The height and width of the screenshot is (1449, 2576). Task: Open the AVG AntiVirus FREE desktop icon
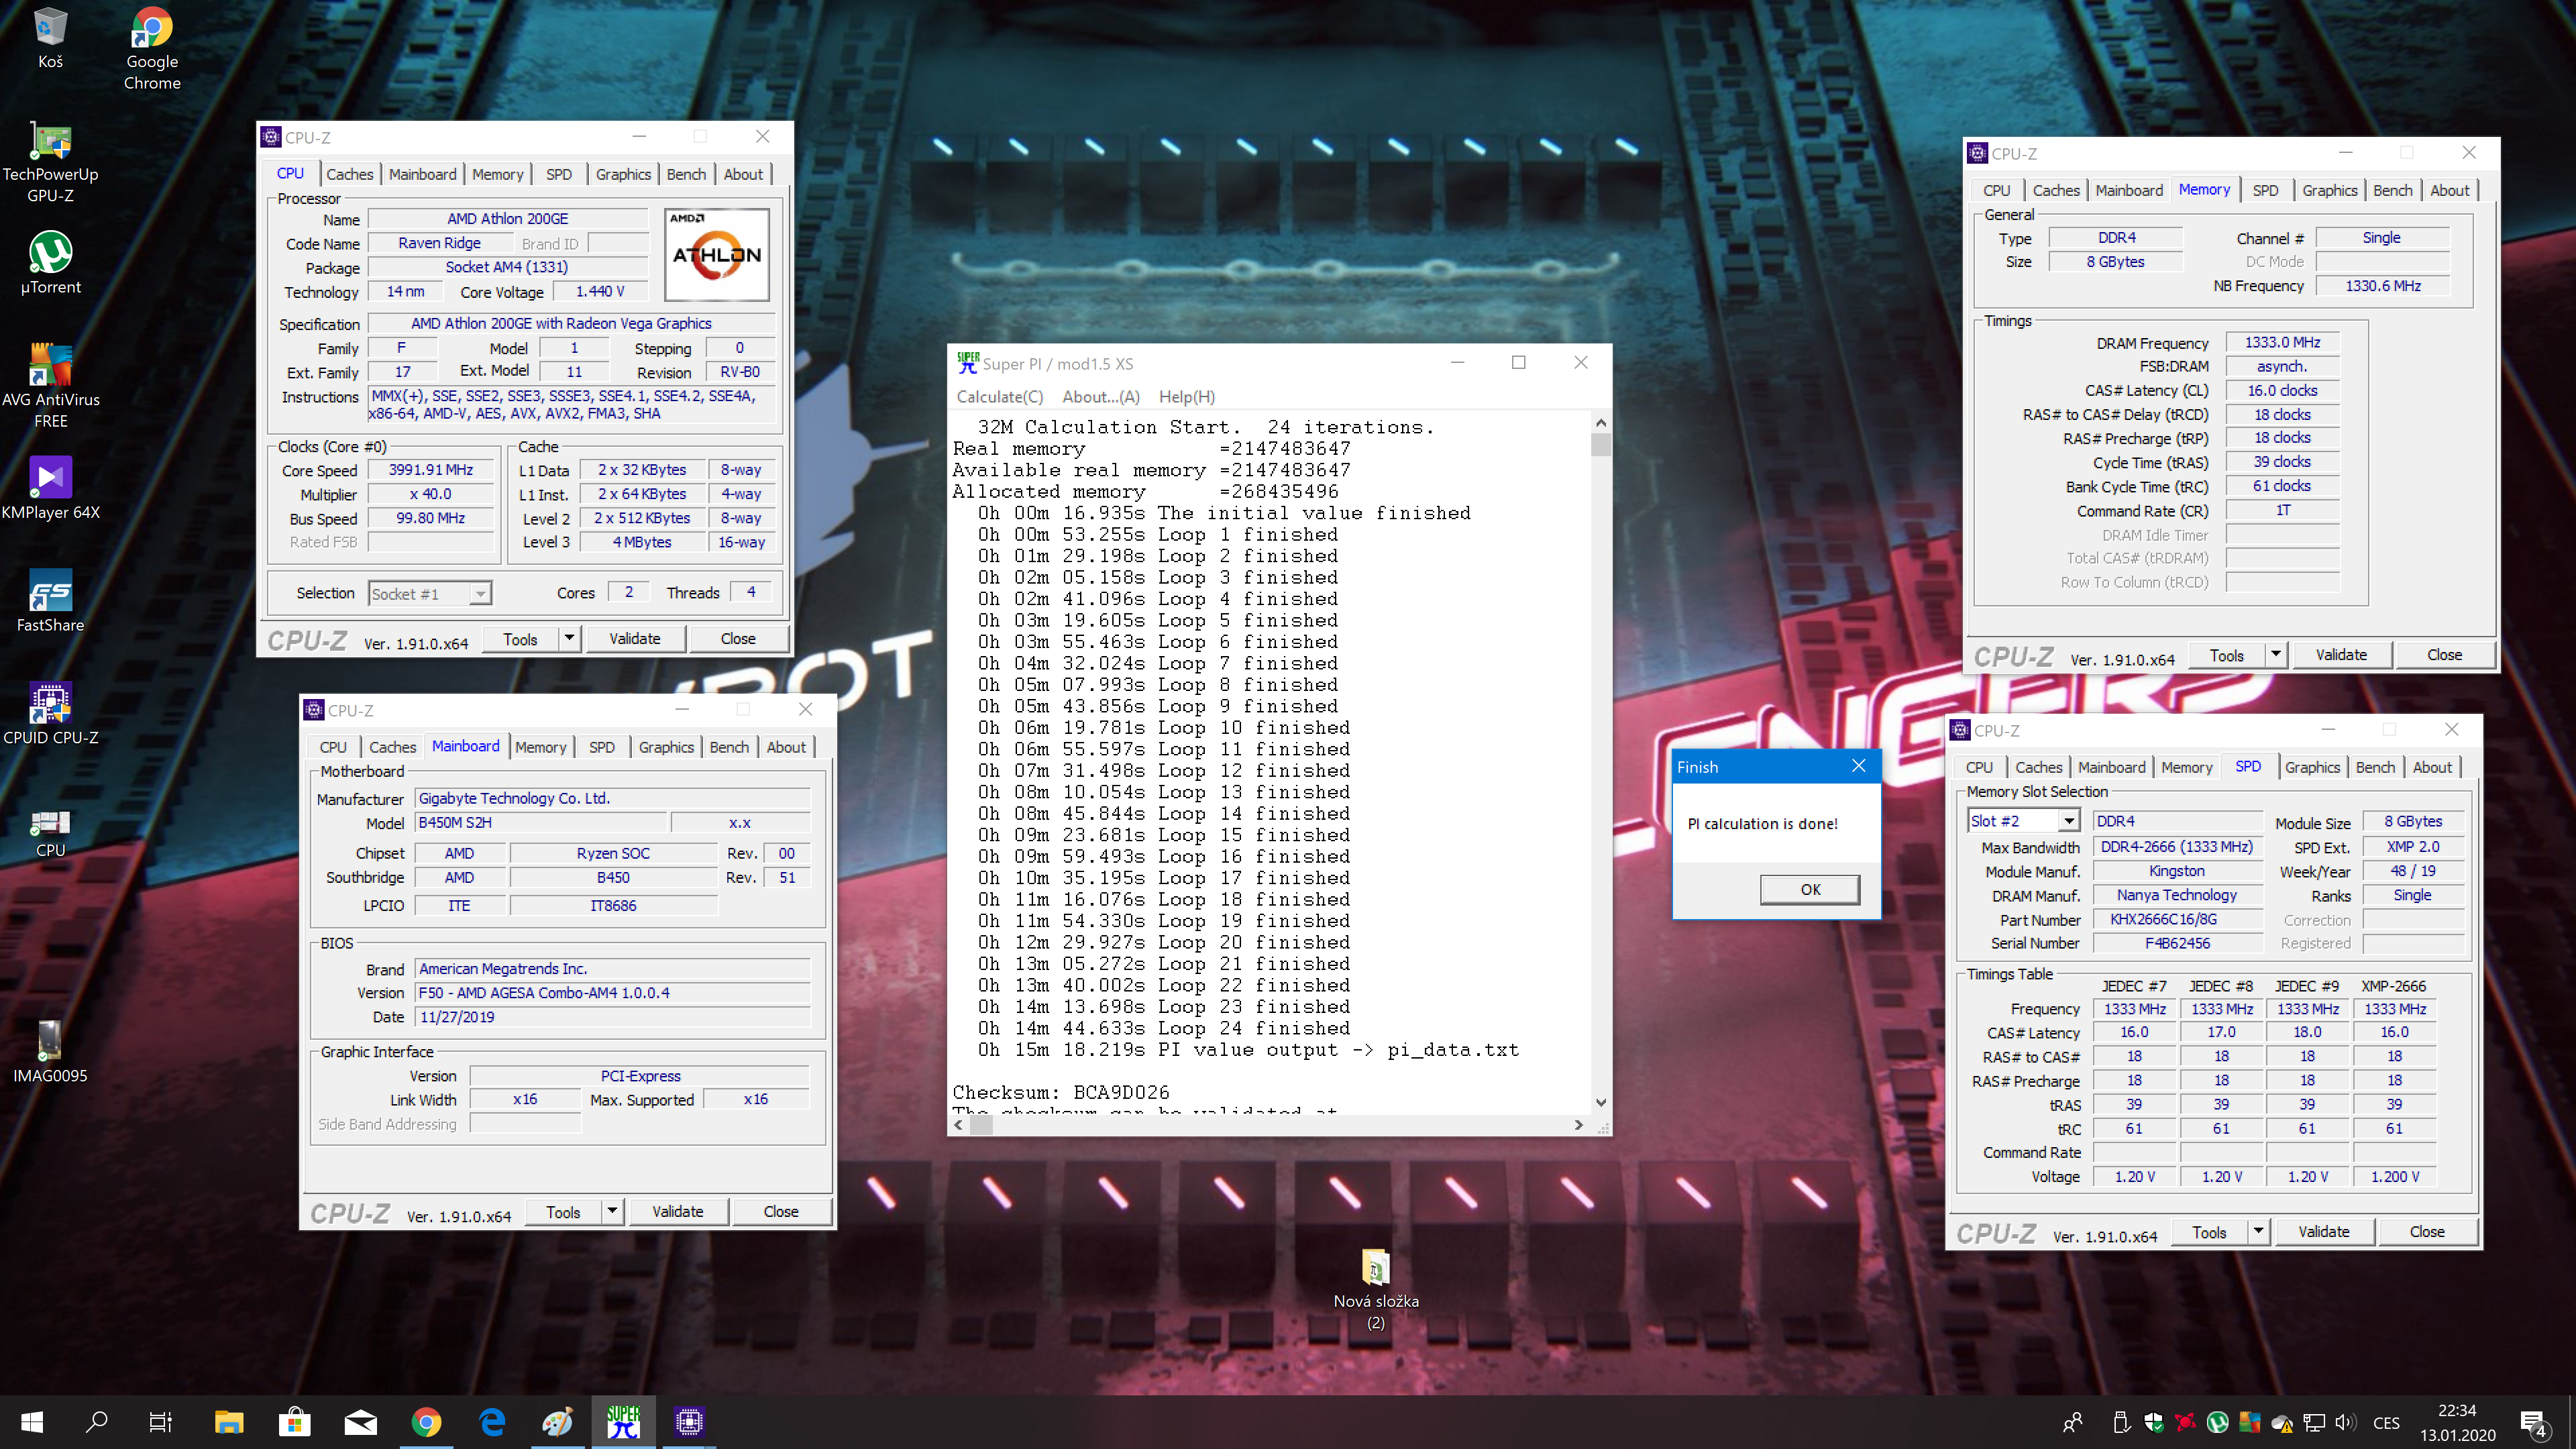click(x=50, y=386)
